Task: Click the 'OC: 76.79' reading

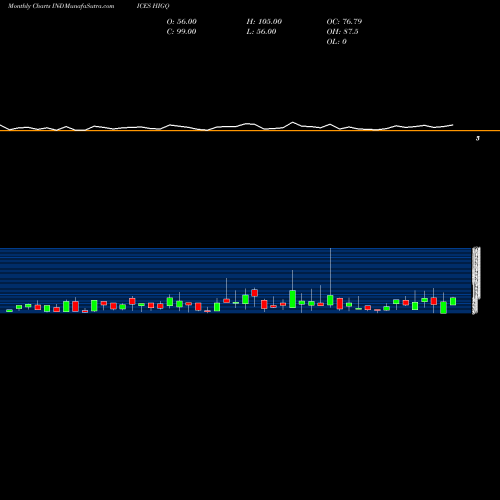Action: pos(344,22)
